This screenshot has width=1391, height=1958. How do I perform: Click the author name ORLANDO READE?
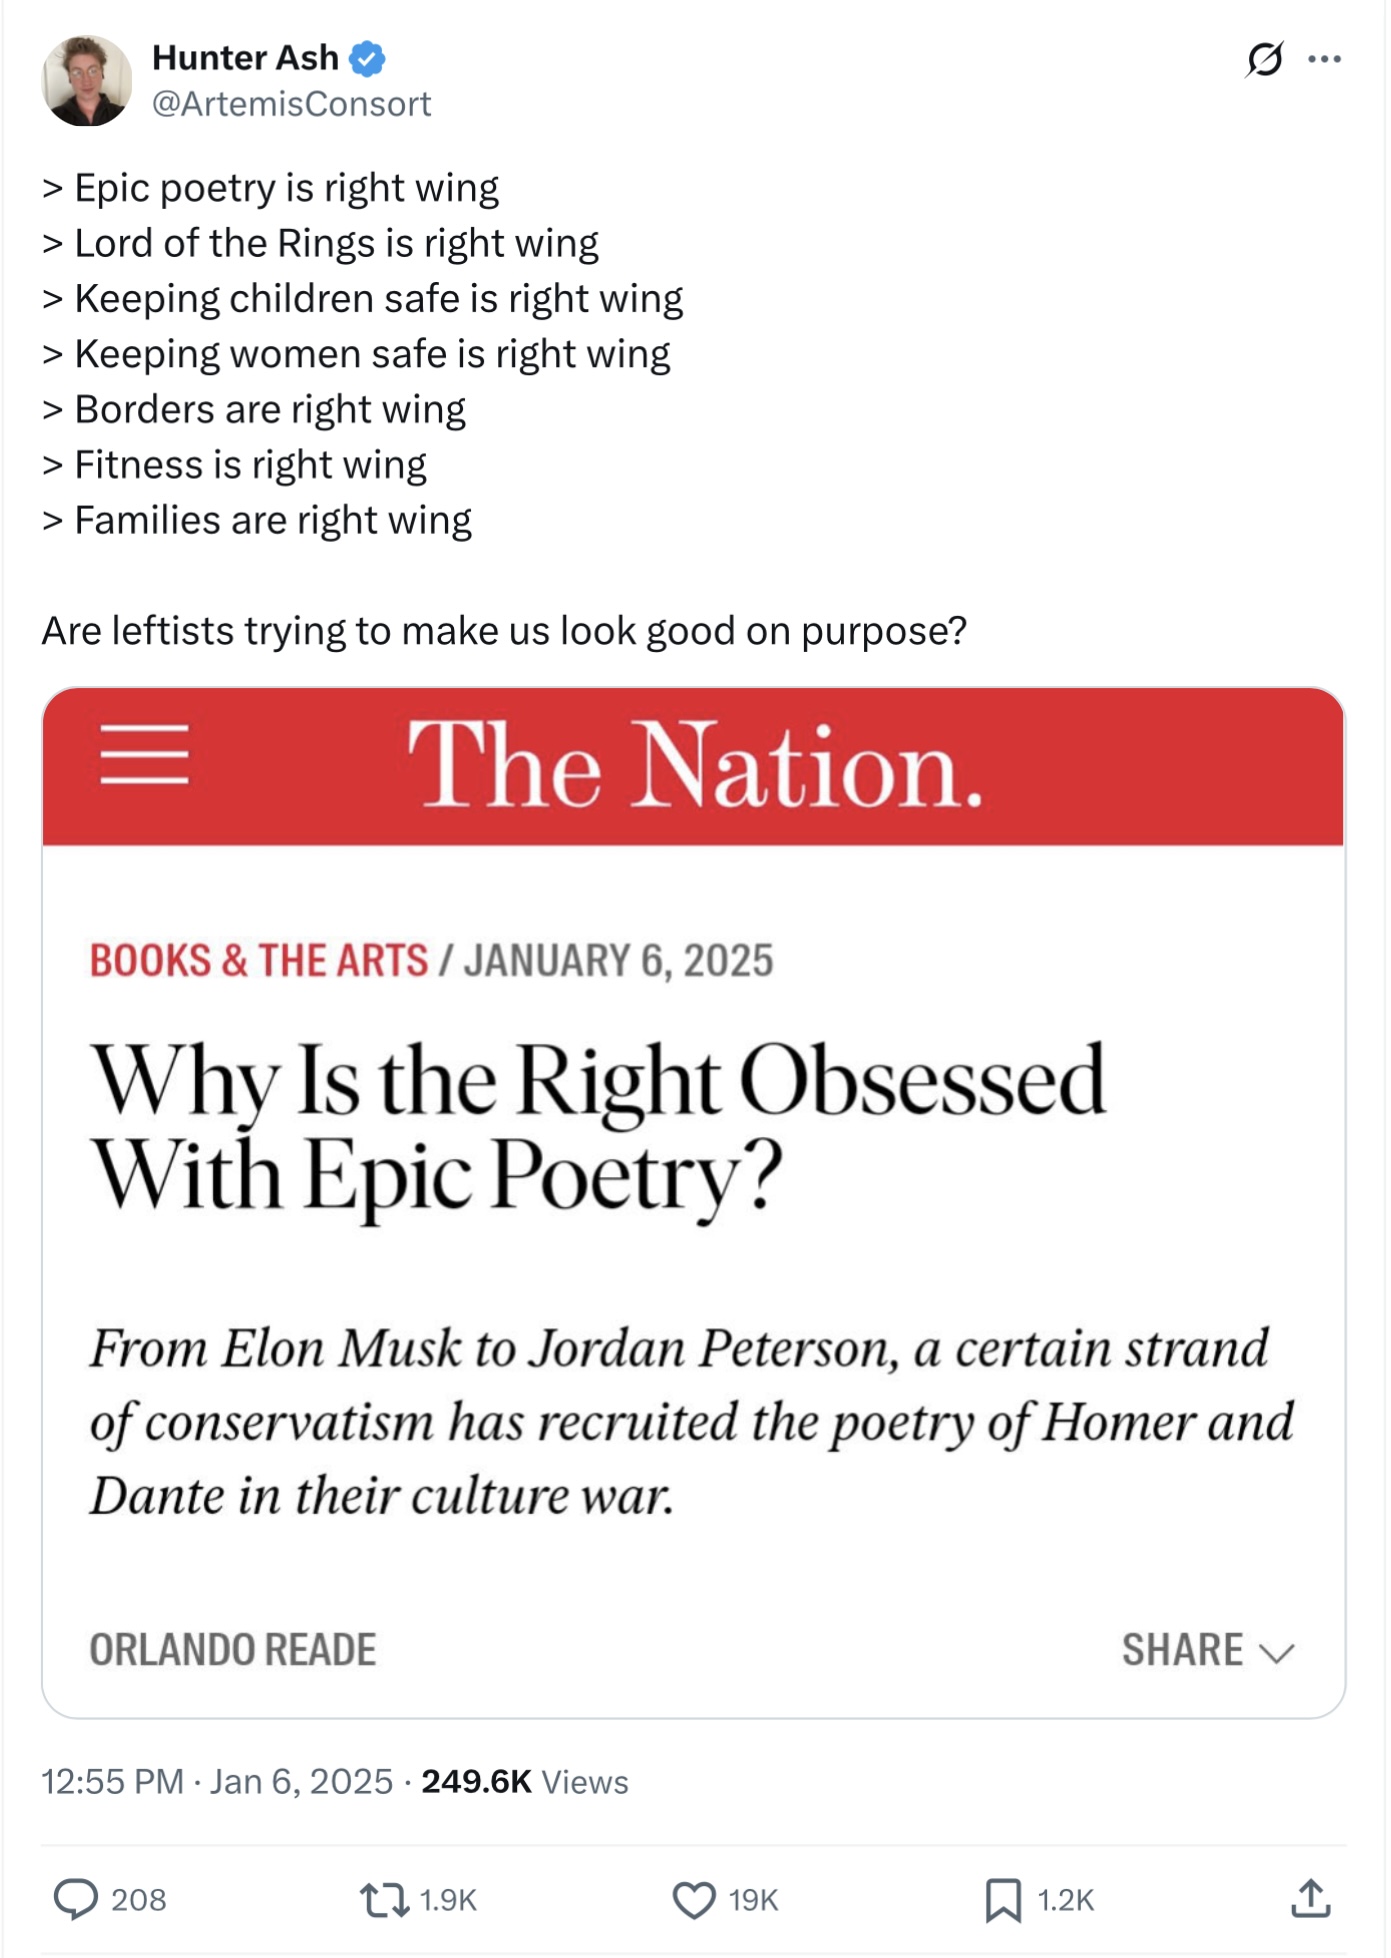[233, 1650]
